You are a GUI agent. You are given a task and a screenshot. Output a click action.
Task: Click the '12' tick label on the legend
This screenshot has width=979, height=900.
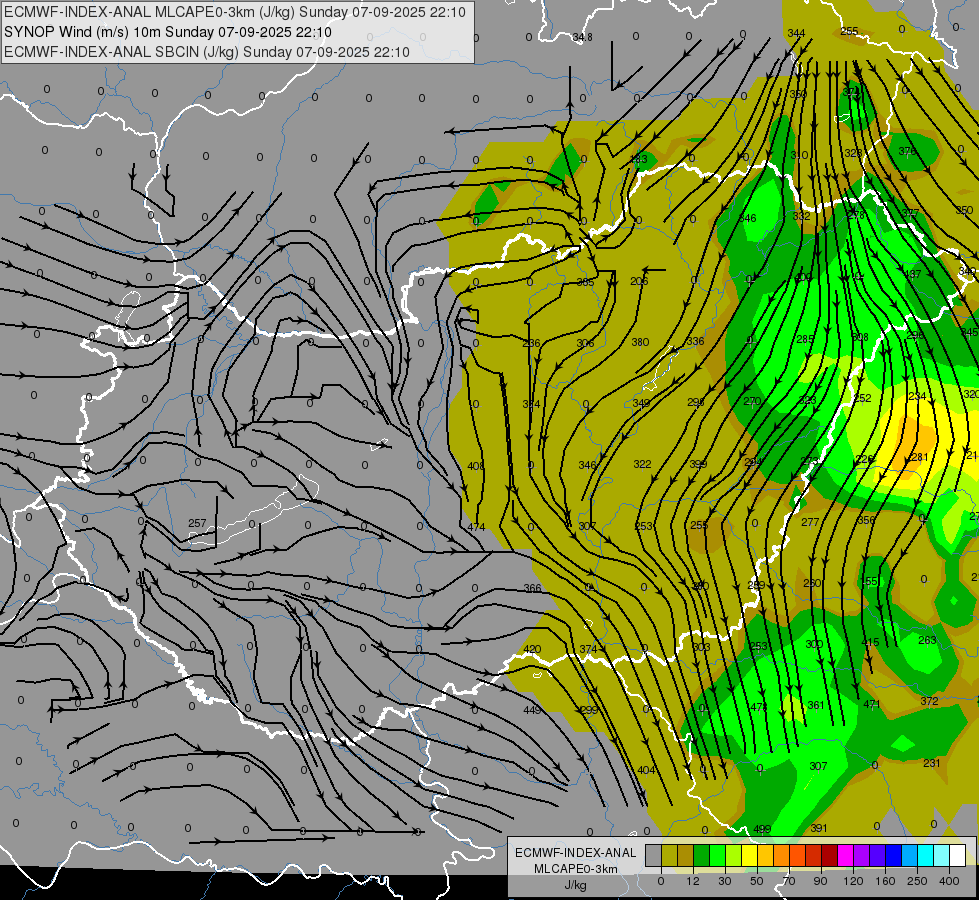(693, 881)
